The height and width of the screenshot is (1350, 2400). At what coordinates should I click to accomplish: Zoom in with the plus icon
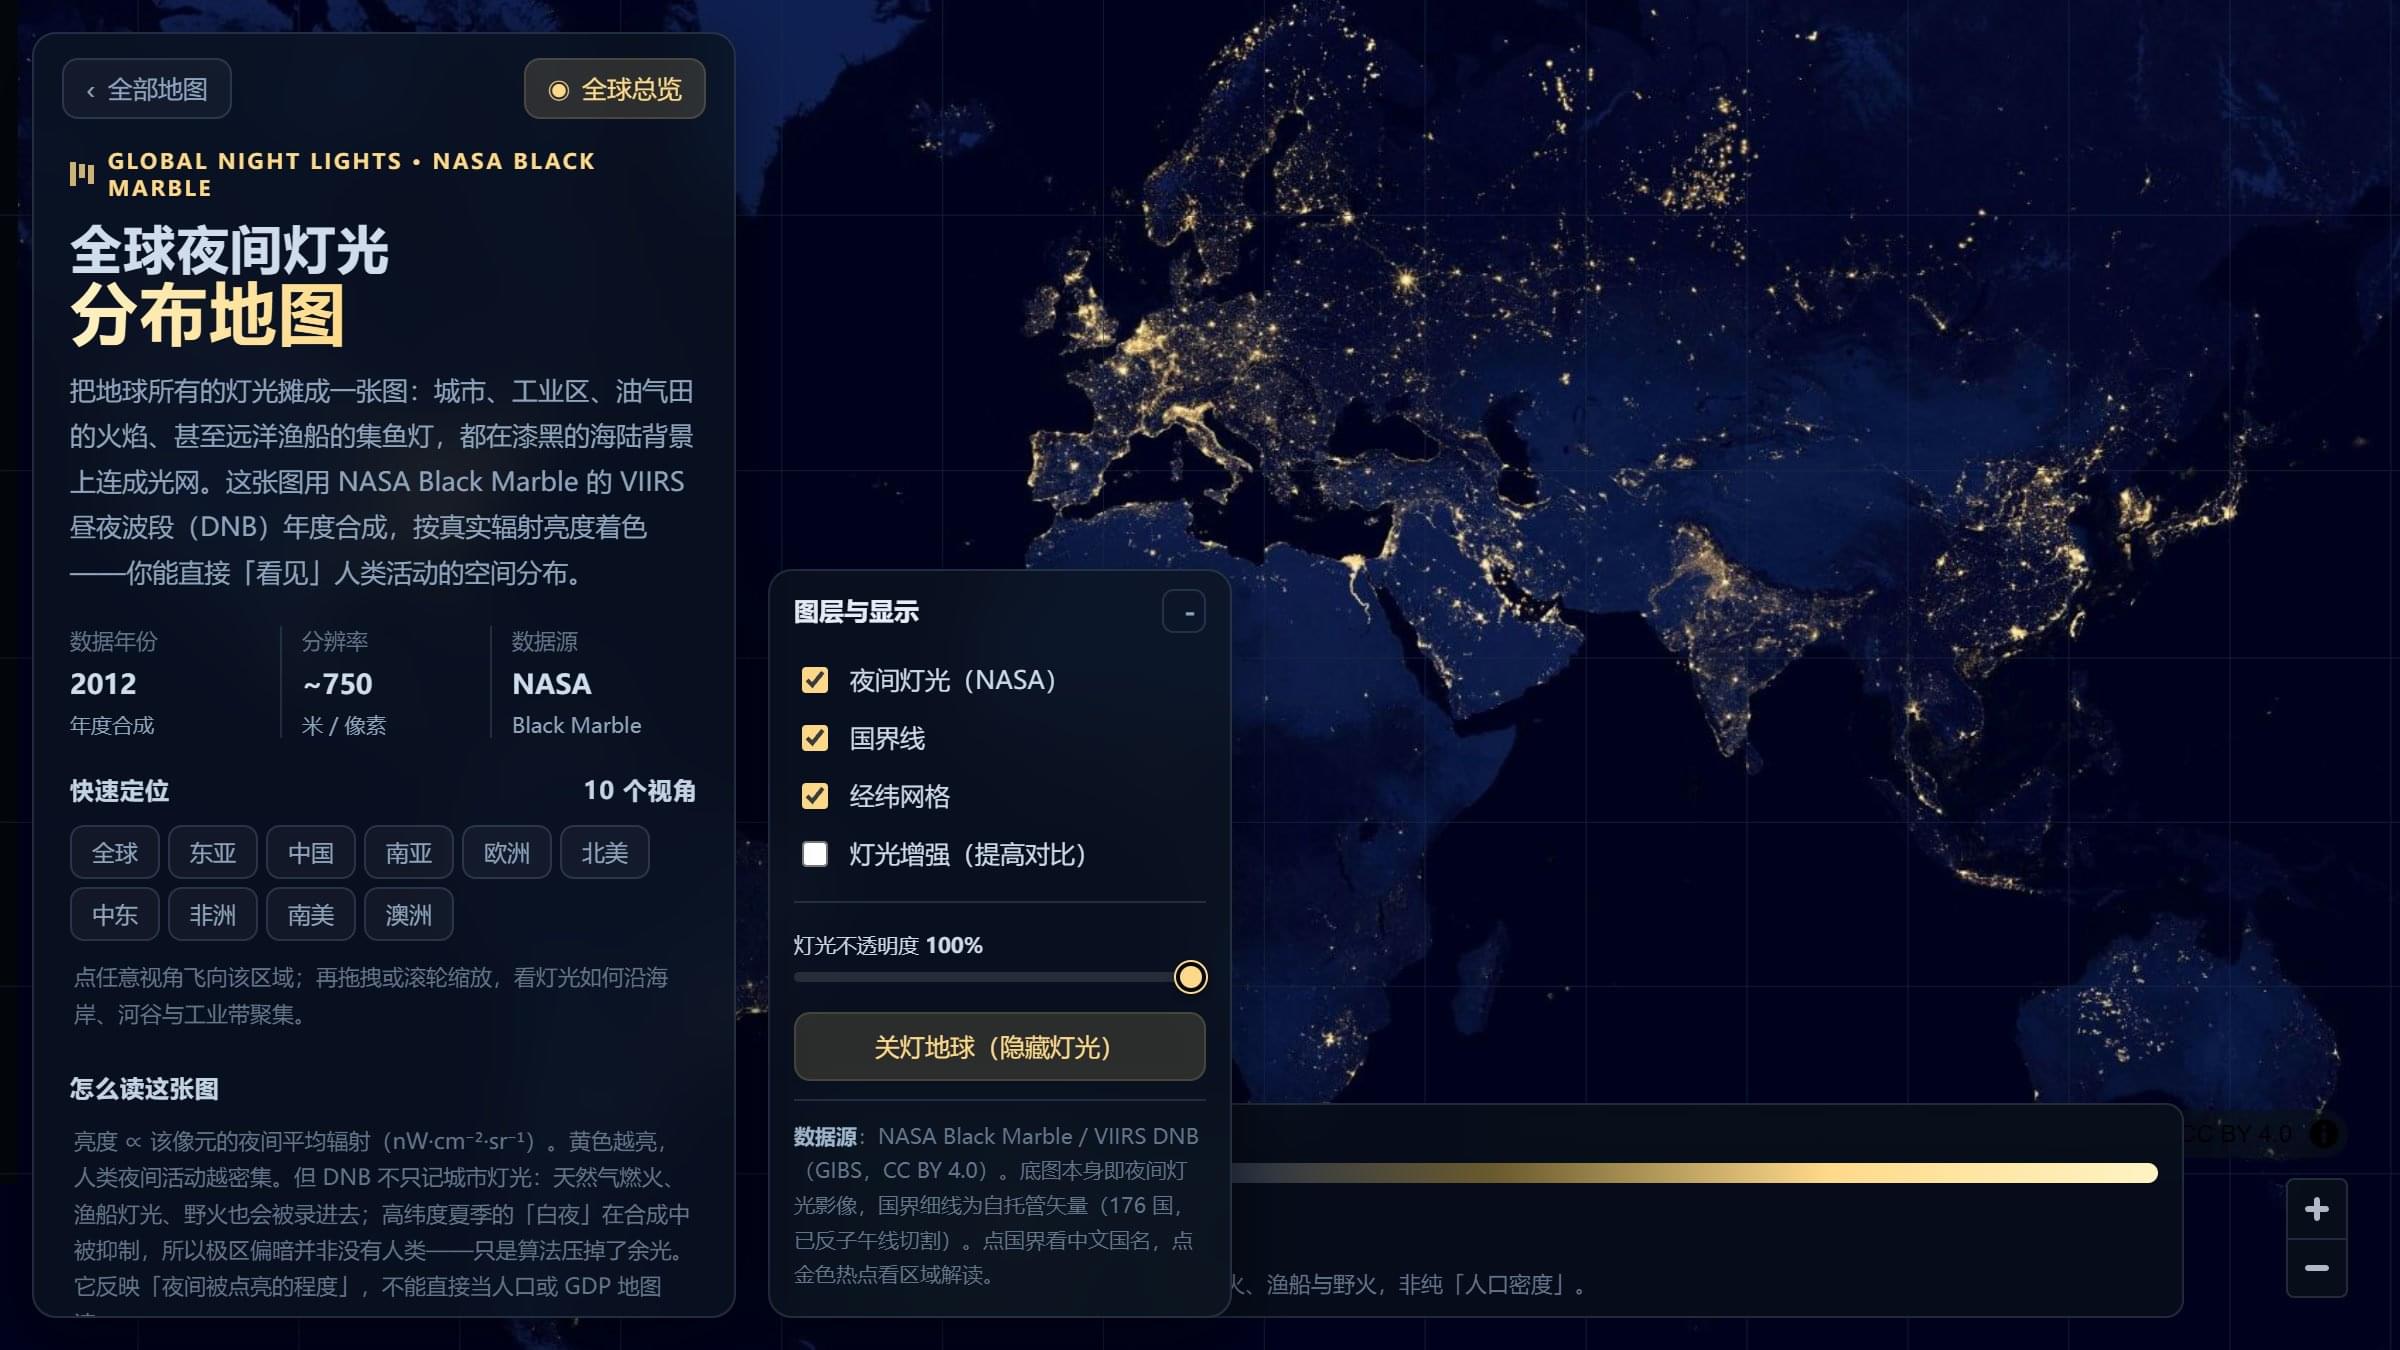pyautogui.click(x=2317, y=1210)
